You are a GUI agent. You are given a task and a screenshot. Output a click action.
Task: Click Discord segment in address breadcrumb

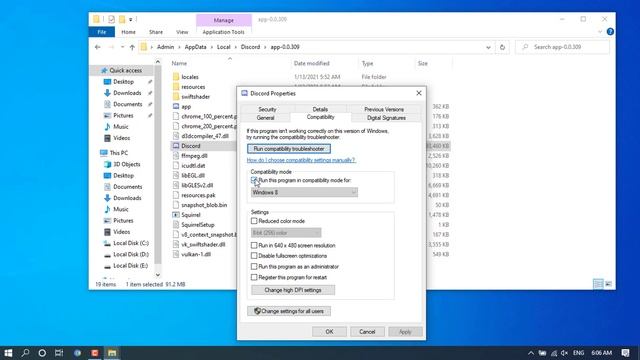pyautogui.click(x=250, y=47)
